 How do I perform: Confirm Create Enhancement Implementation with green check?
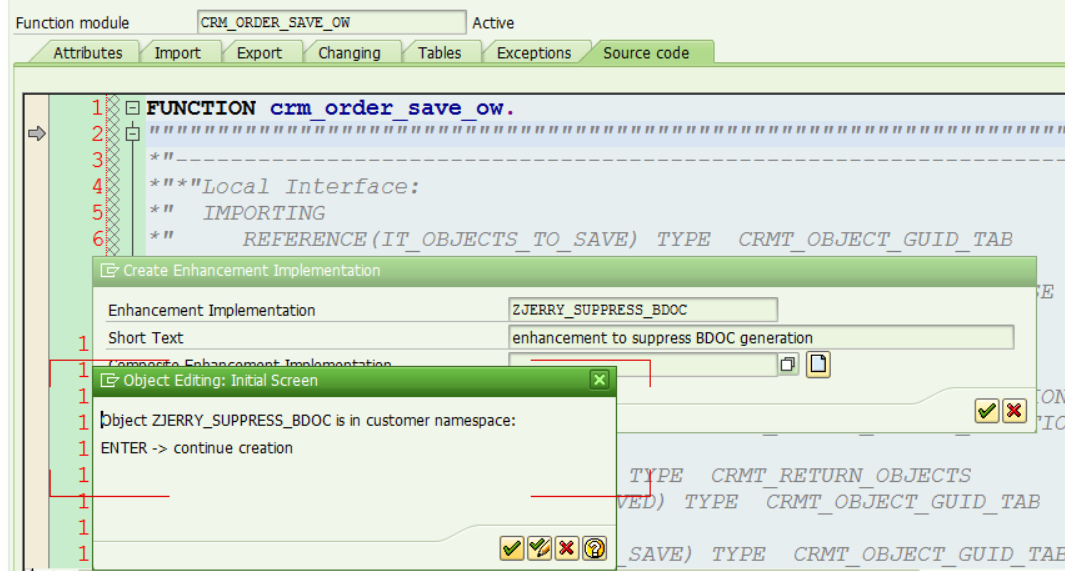point(986,411)
